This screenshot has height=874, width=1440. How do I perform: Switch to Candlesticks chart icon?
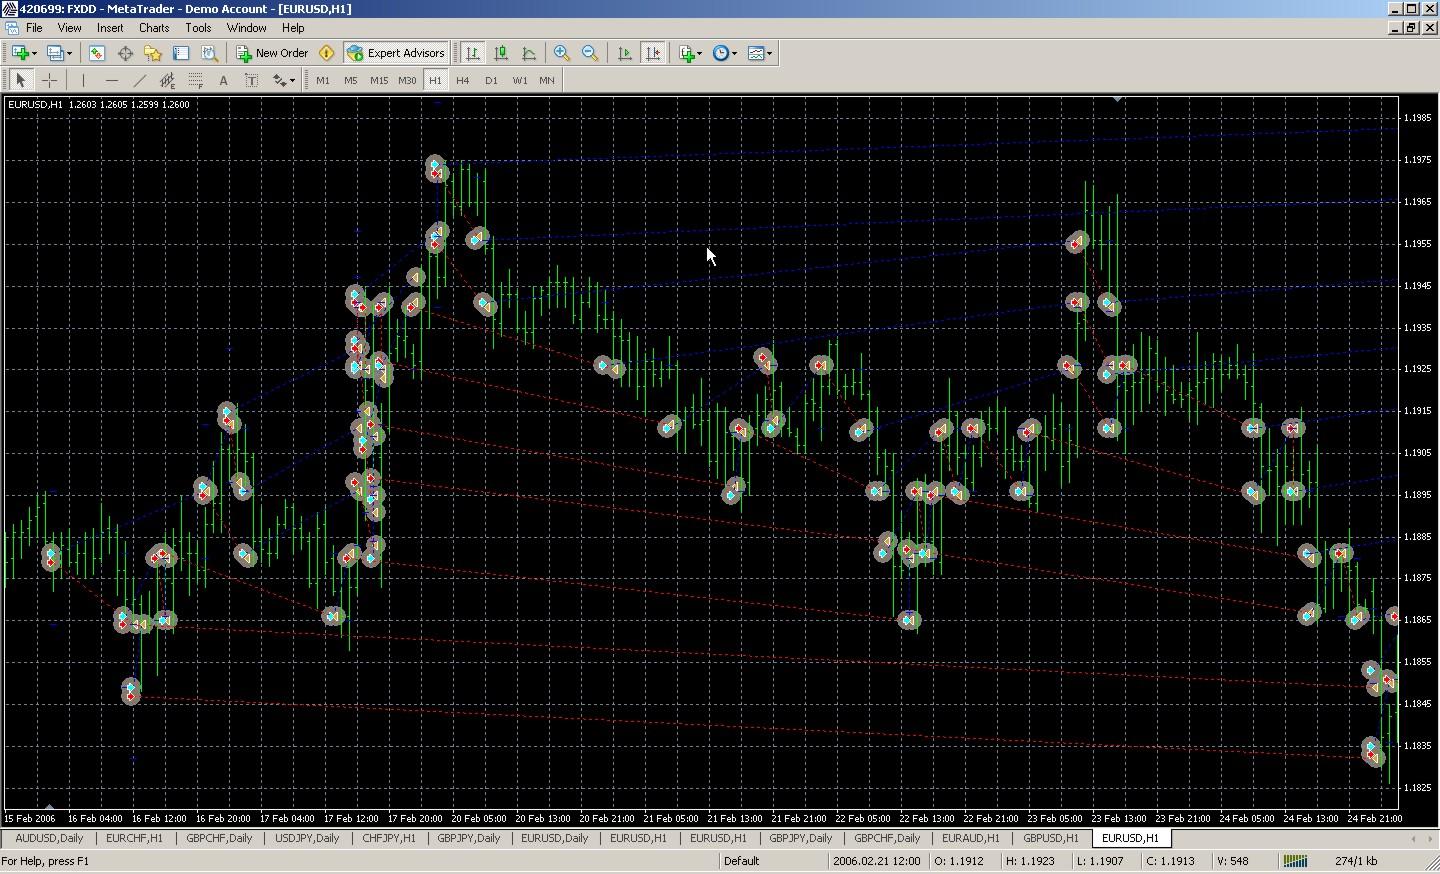(501, 53)
